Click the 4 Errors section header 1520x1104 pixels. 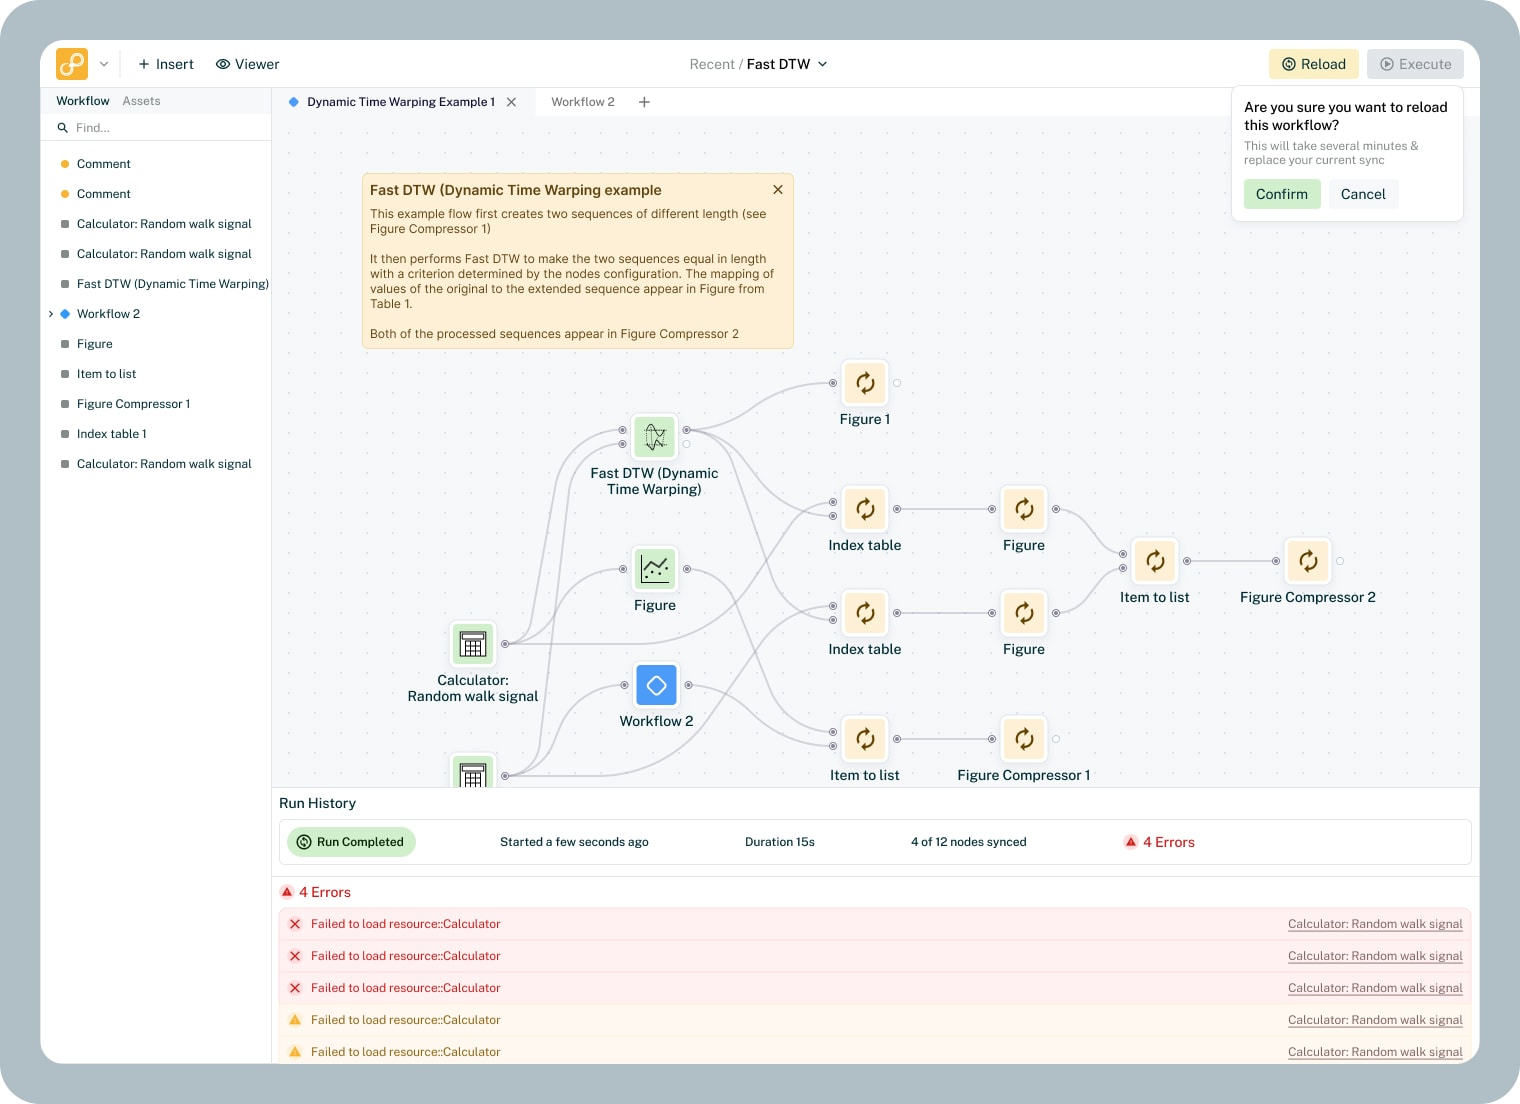[315, 892]
